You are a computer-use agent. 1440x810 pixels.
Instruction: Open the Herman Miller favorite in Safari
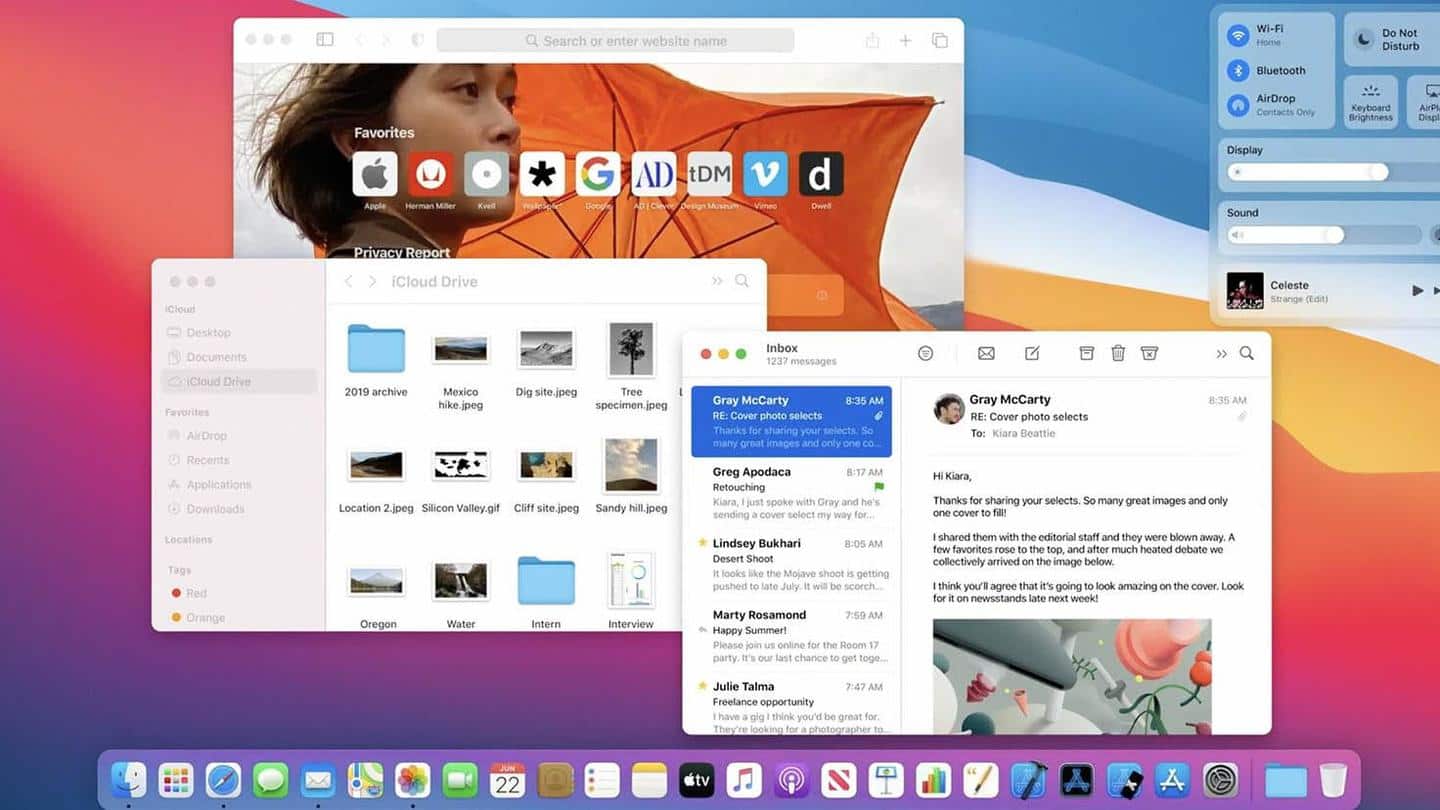pyautogui.click(x=431, y=175)
